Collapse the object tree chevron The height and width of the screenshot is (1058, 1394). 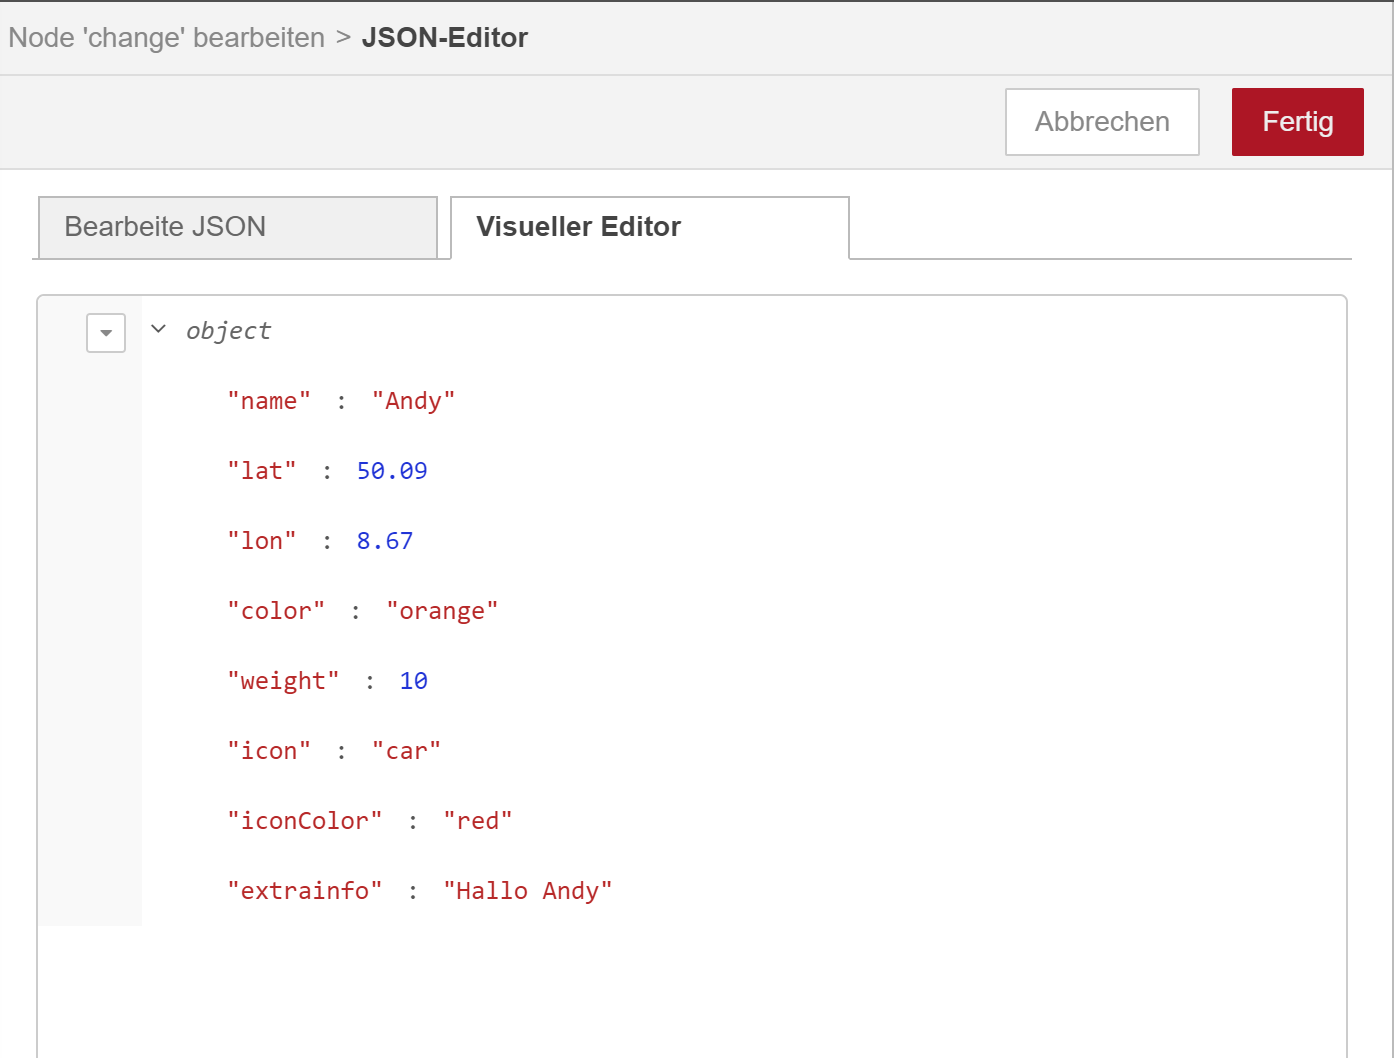point(158,329)
